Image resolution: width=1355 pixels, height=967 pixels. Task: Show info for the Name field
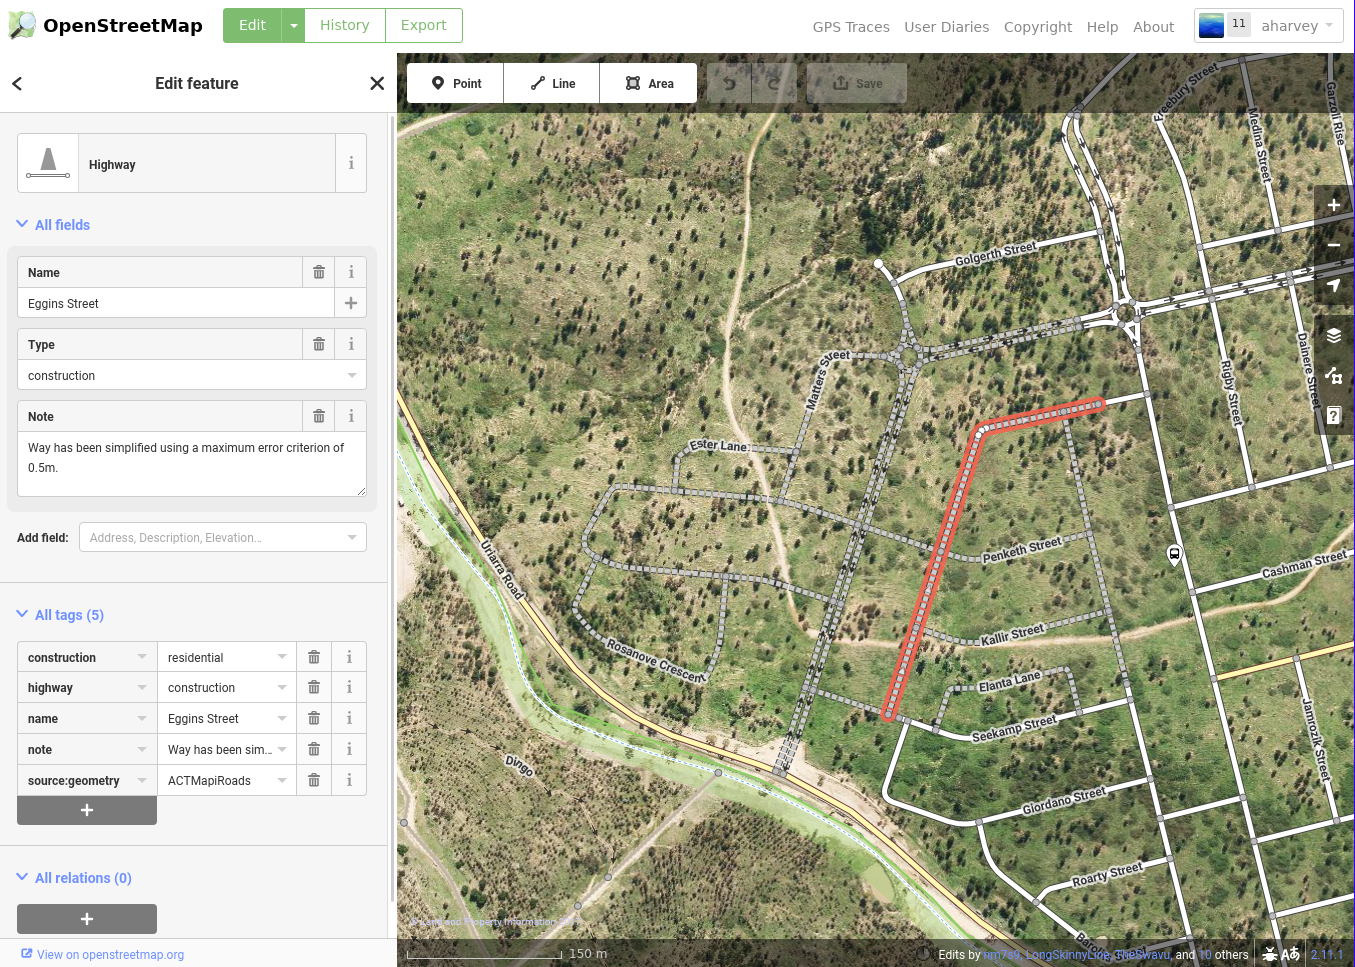coord(351,272)
